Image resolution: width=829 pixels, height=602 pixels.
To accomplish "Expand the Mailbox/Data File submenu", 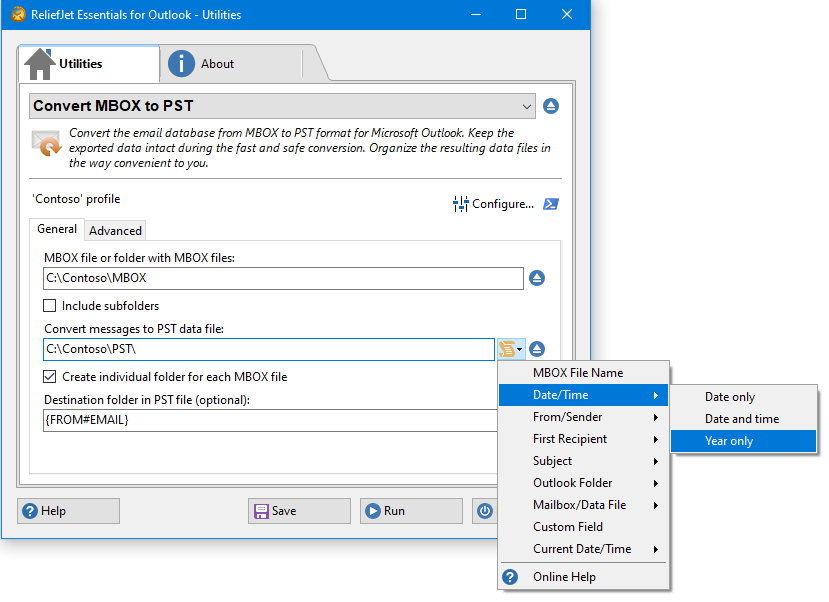I will click(x=584, y=505).
